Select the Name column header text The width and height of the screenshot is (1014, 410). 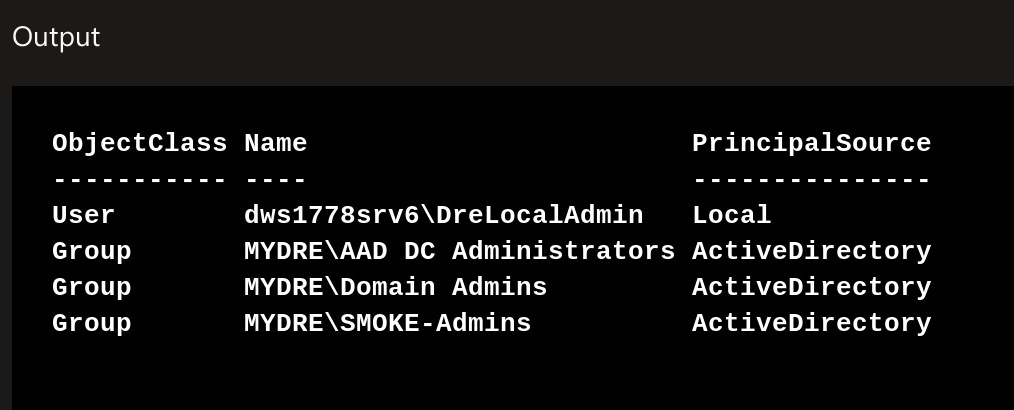pyautogui.click(x=275, y=144)
